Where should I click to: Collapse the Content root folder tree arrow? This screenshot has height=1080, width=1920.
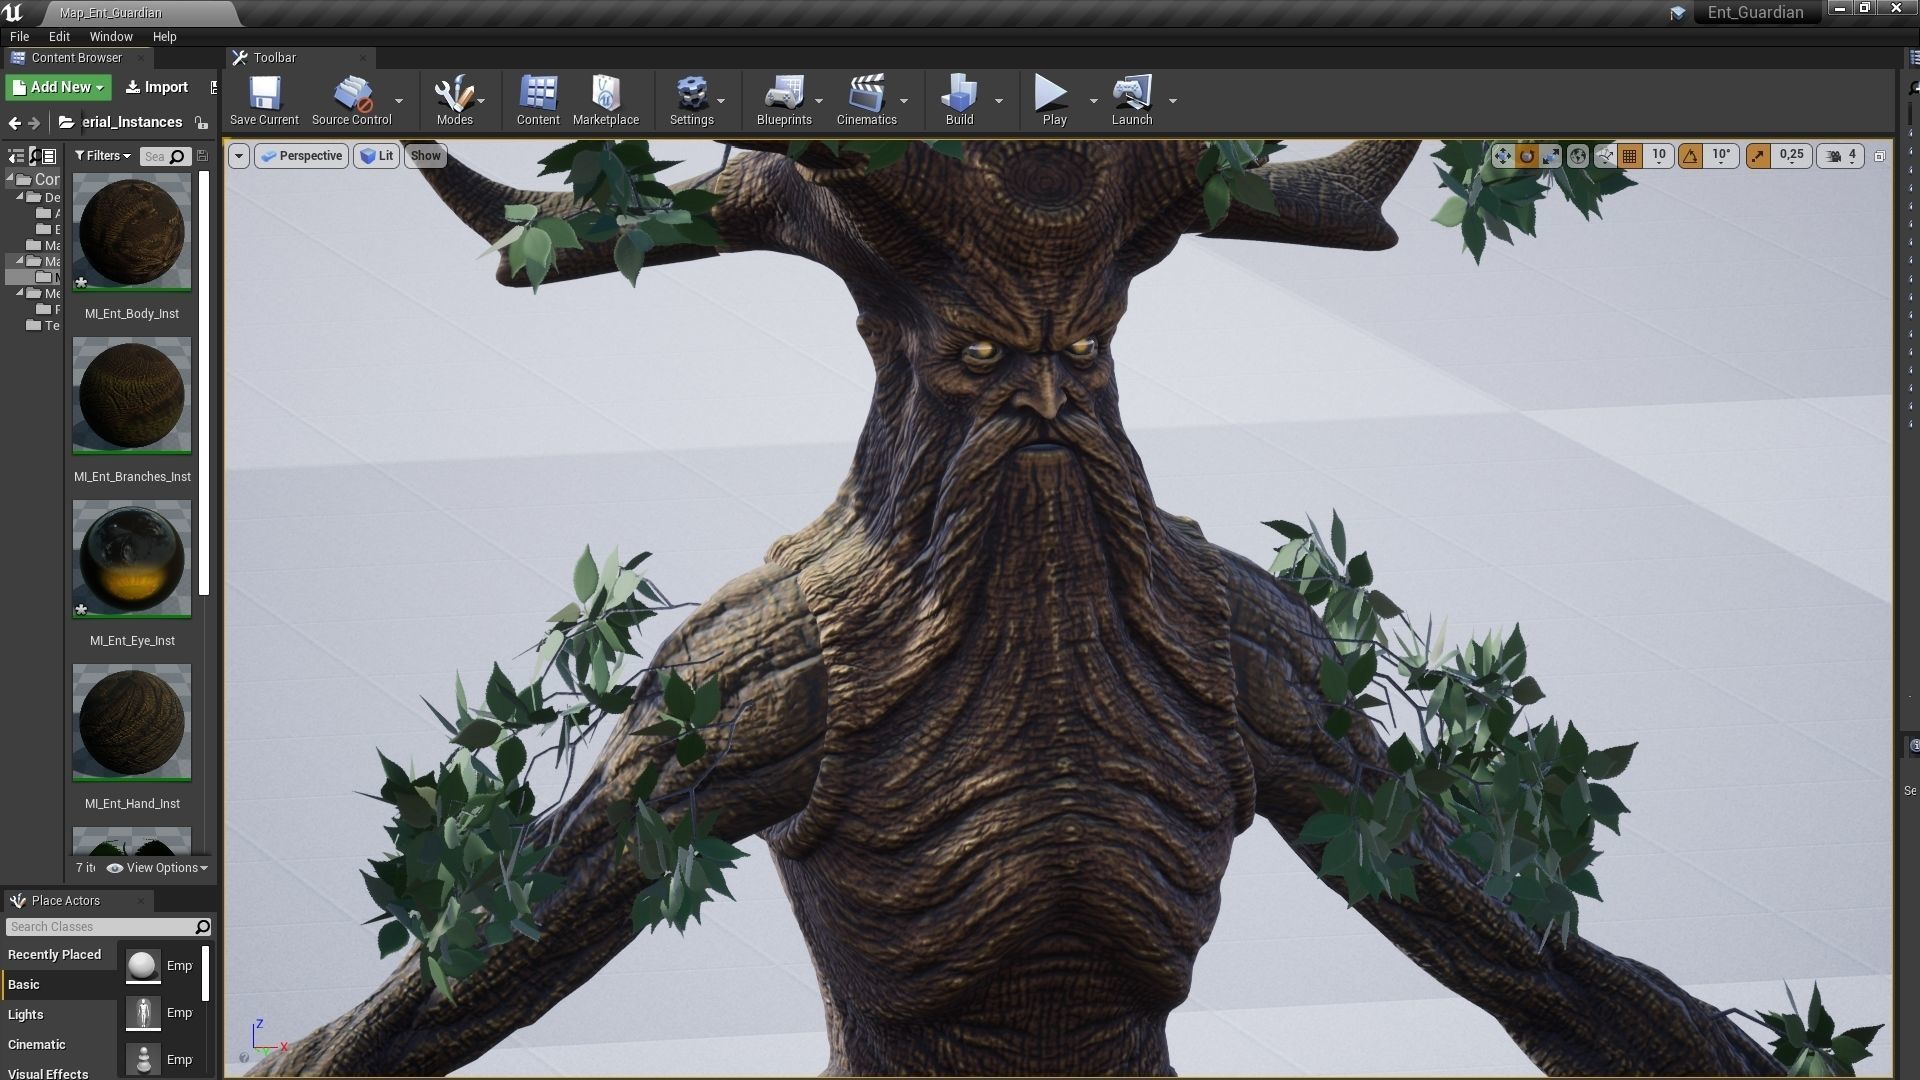click(x=10, y=179)
